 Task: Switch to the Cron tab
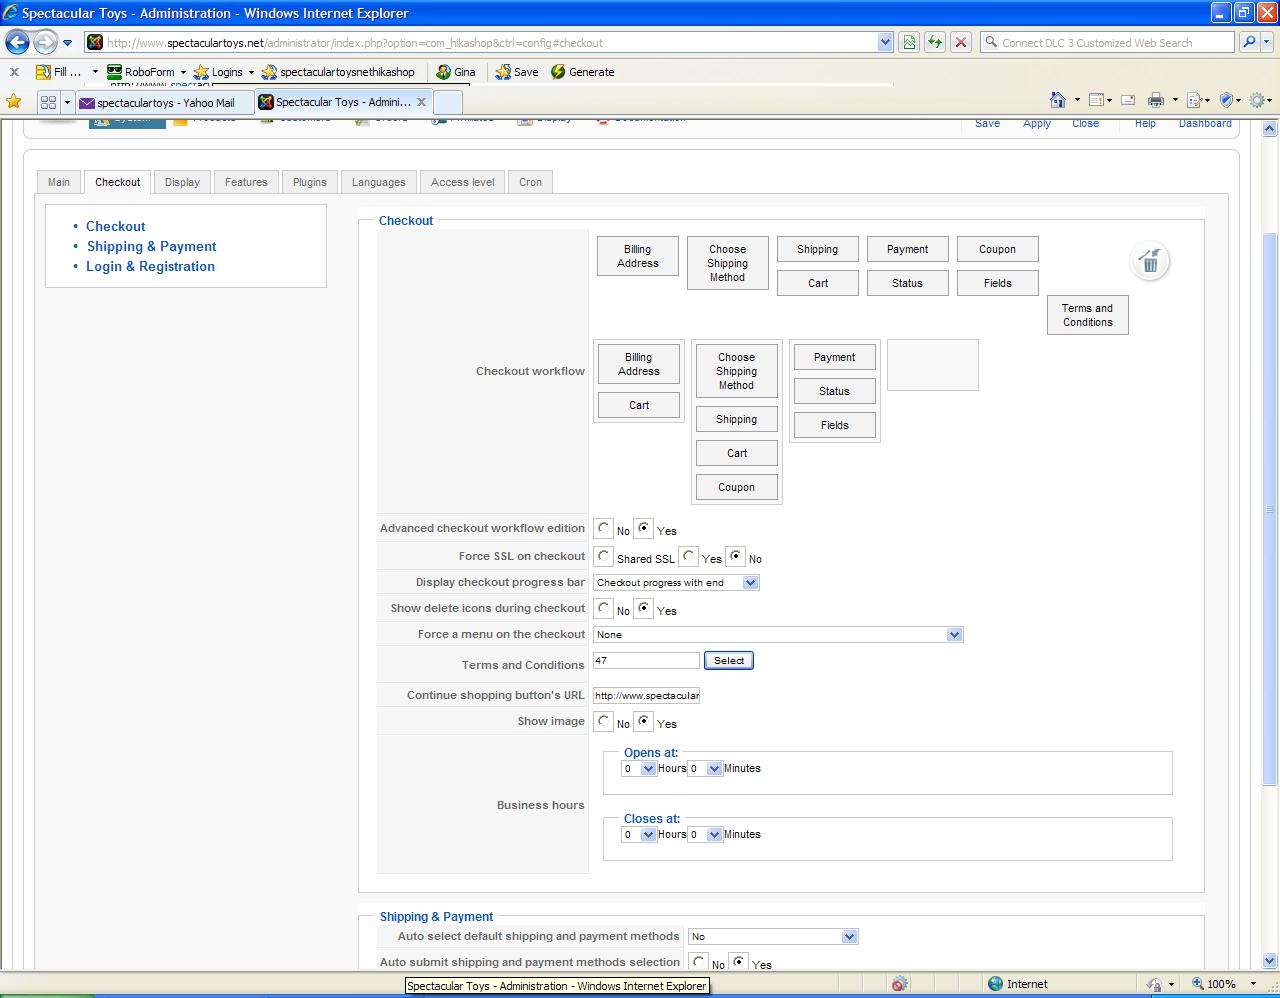tap(531, 182)
